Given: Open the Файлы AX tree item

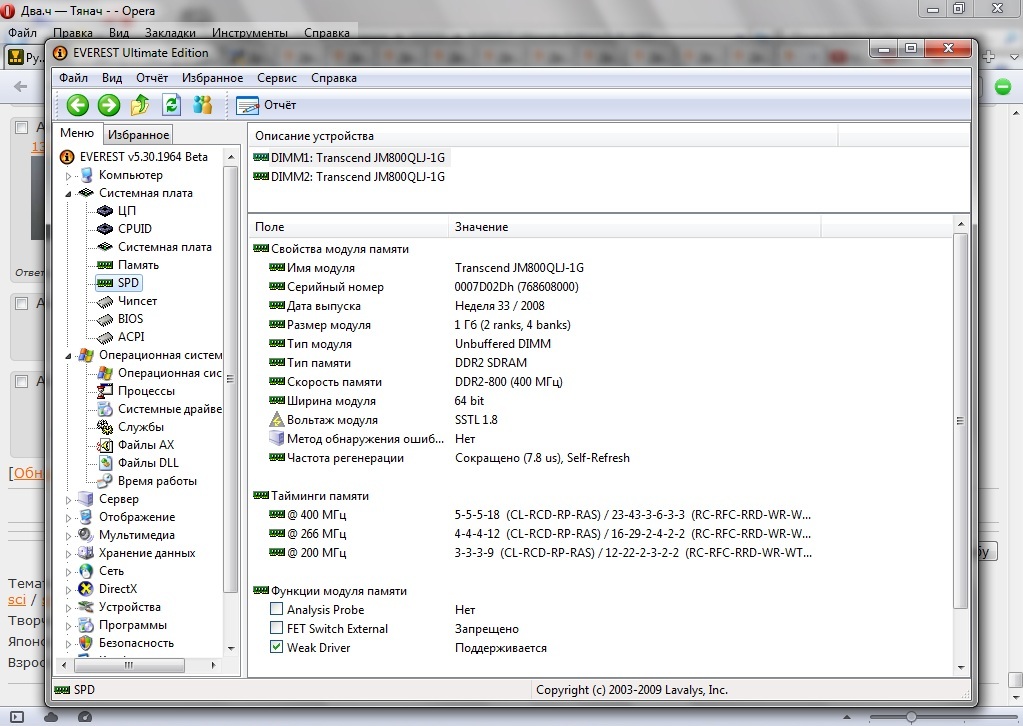Looking at the screenshot, I should click(x=146, y=445).
